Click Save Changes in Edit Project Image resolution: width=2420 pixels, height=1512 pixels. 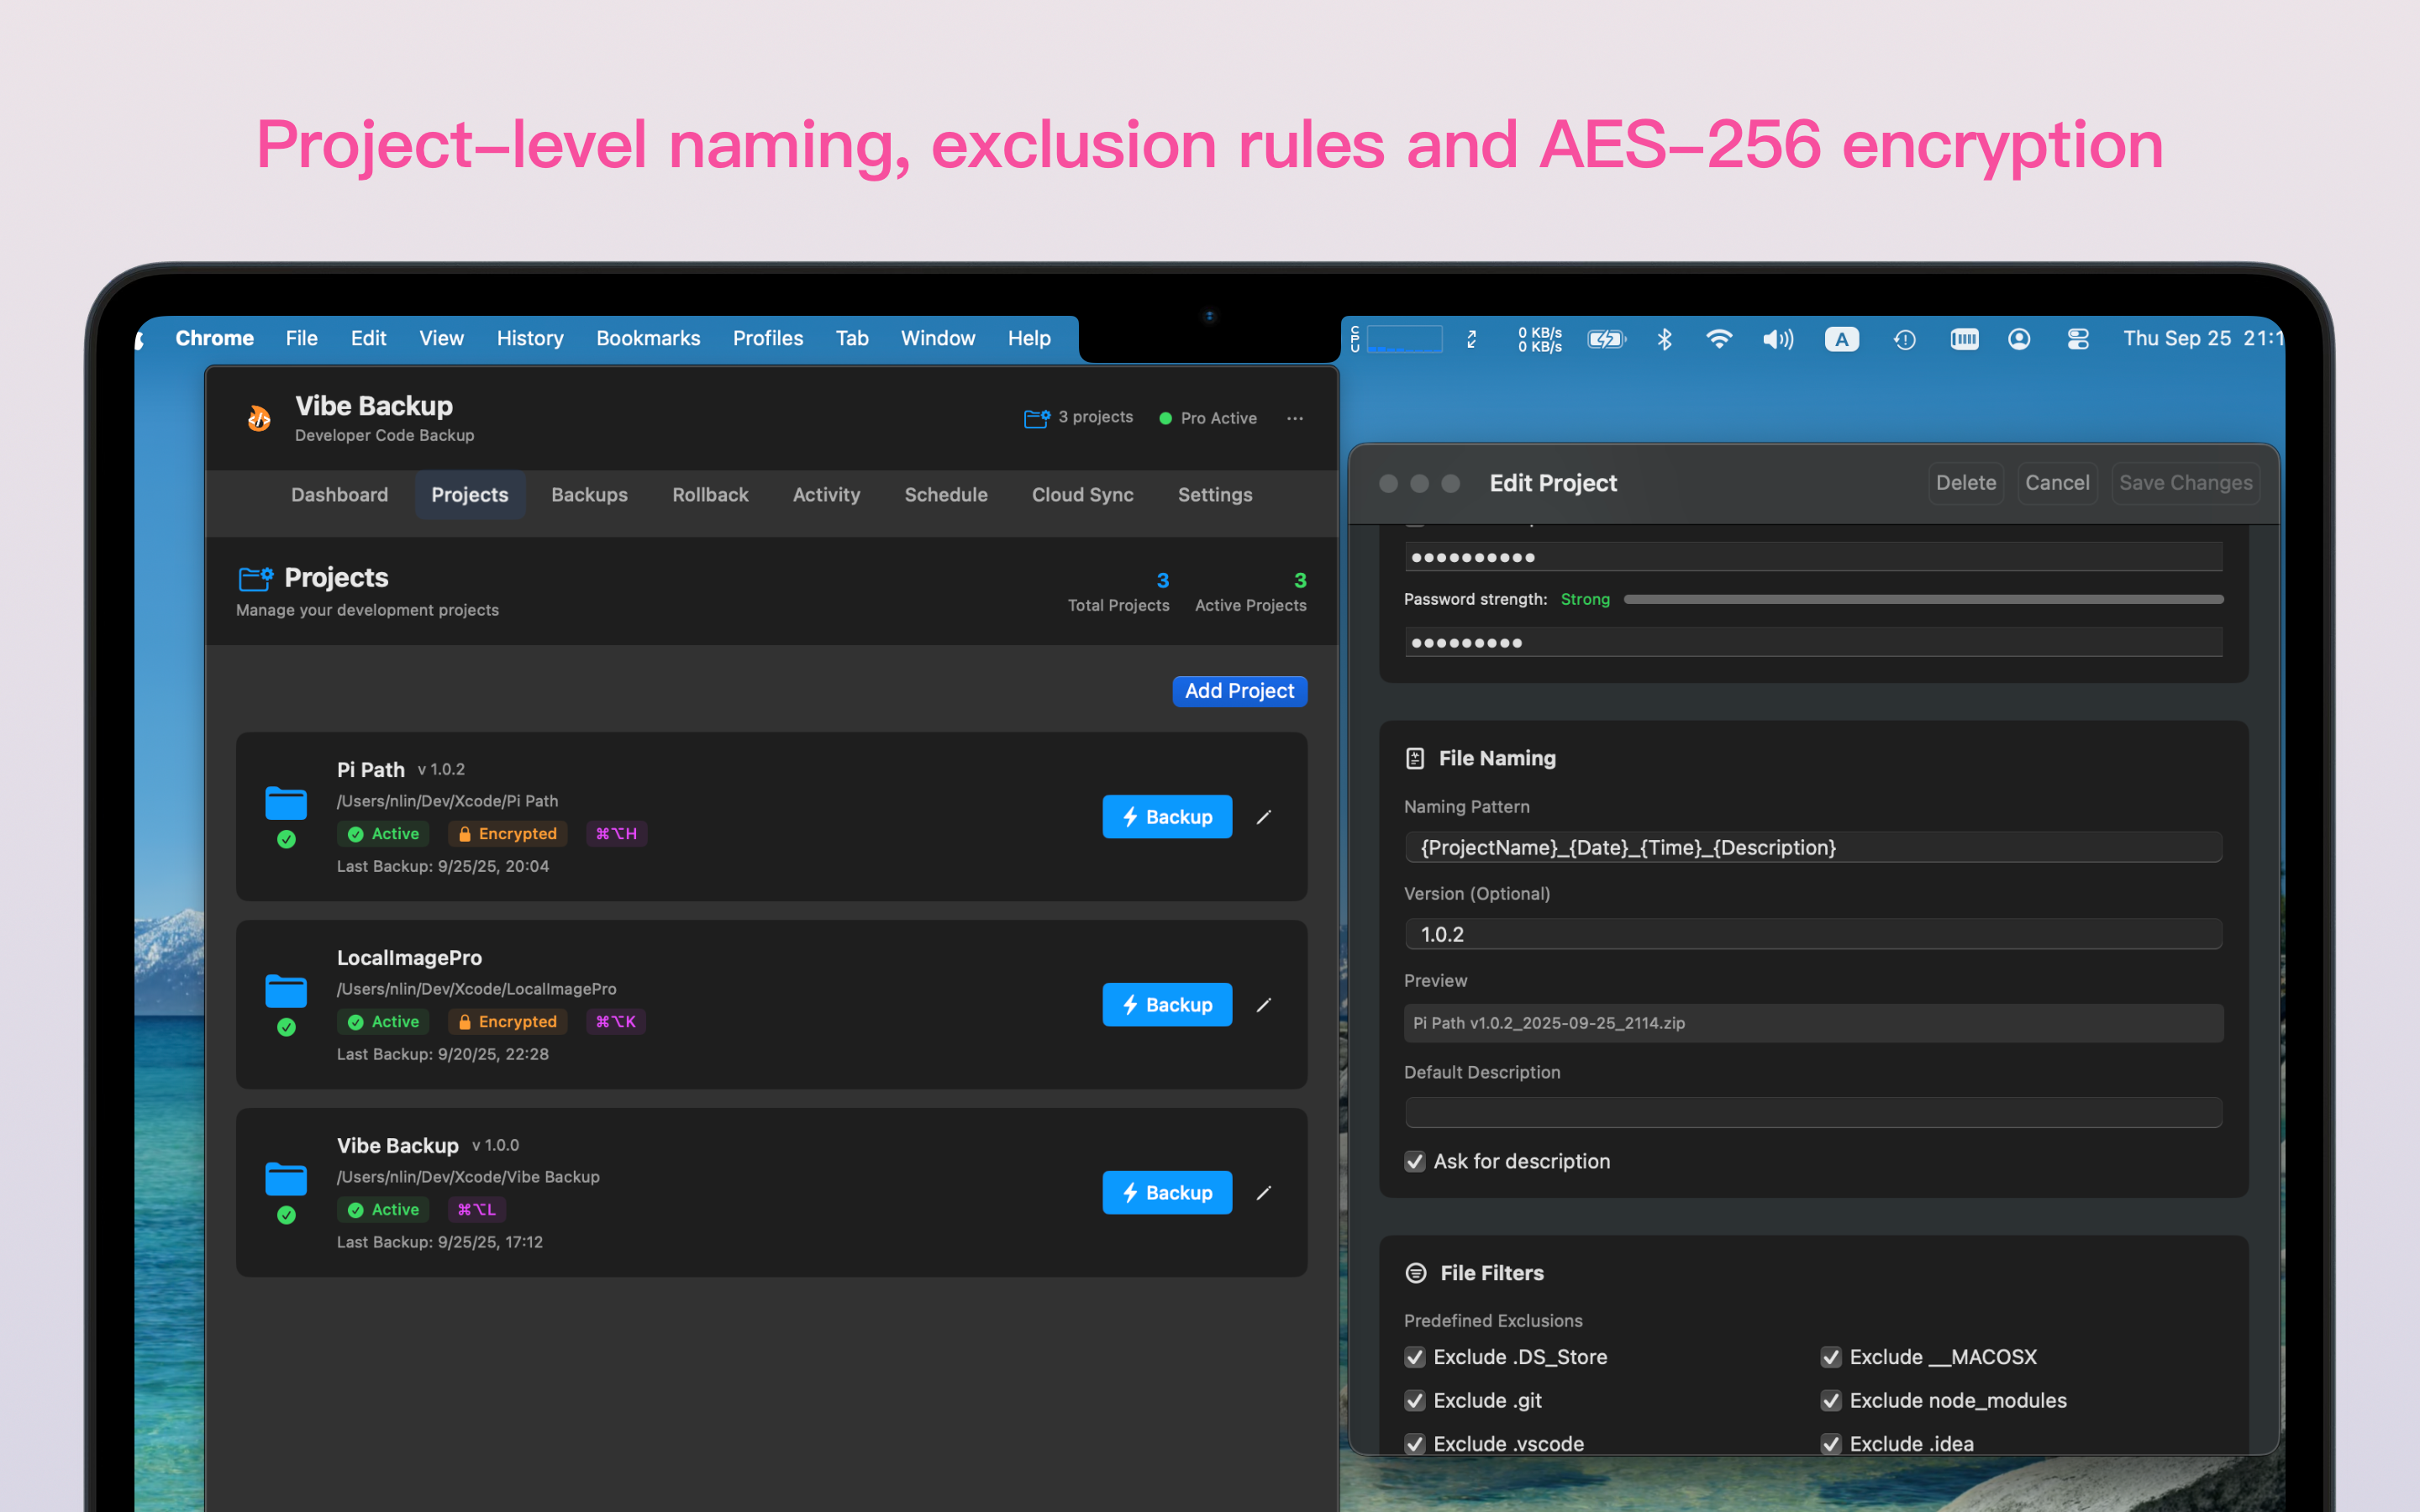pos(2185,483)
